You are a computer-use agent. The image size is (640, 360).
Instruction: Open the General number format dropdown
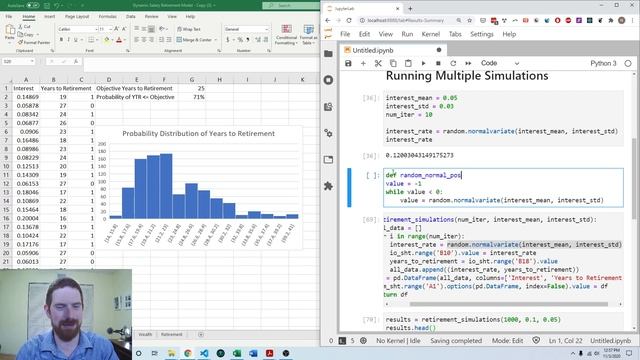tap(267, 29)
